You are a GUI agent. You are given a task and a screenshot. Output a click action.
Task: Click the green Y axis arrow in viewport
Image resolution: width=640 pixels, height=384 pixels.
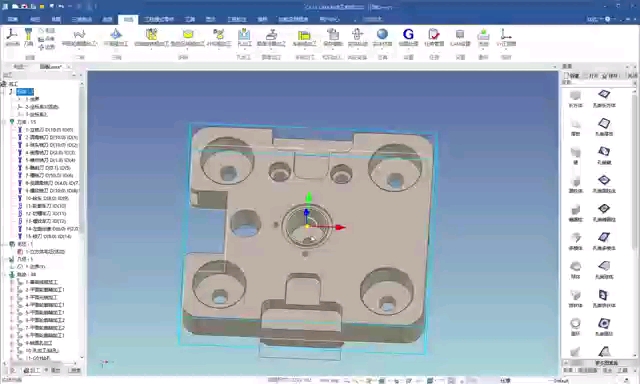(309, 198)
